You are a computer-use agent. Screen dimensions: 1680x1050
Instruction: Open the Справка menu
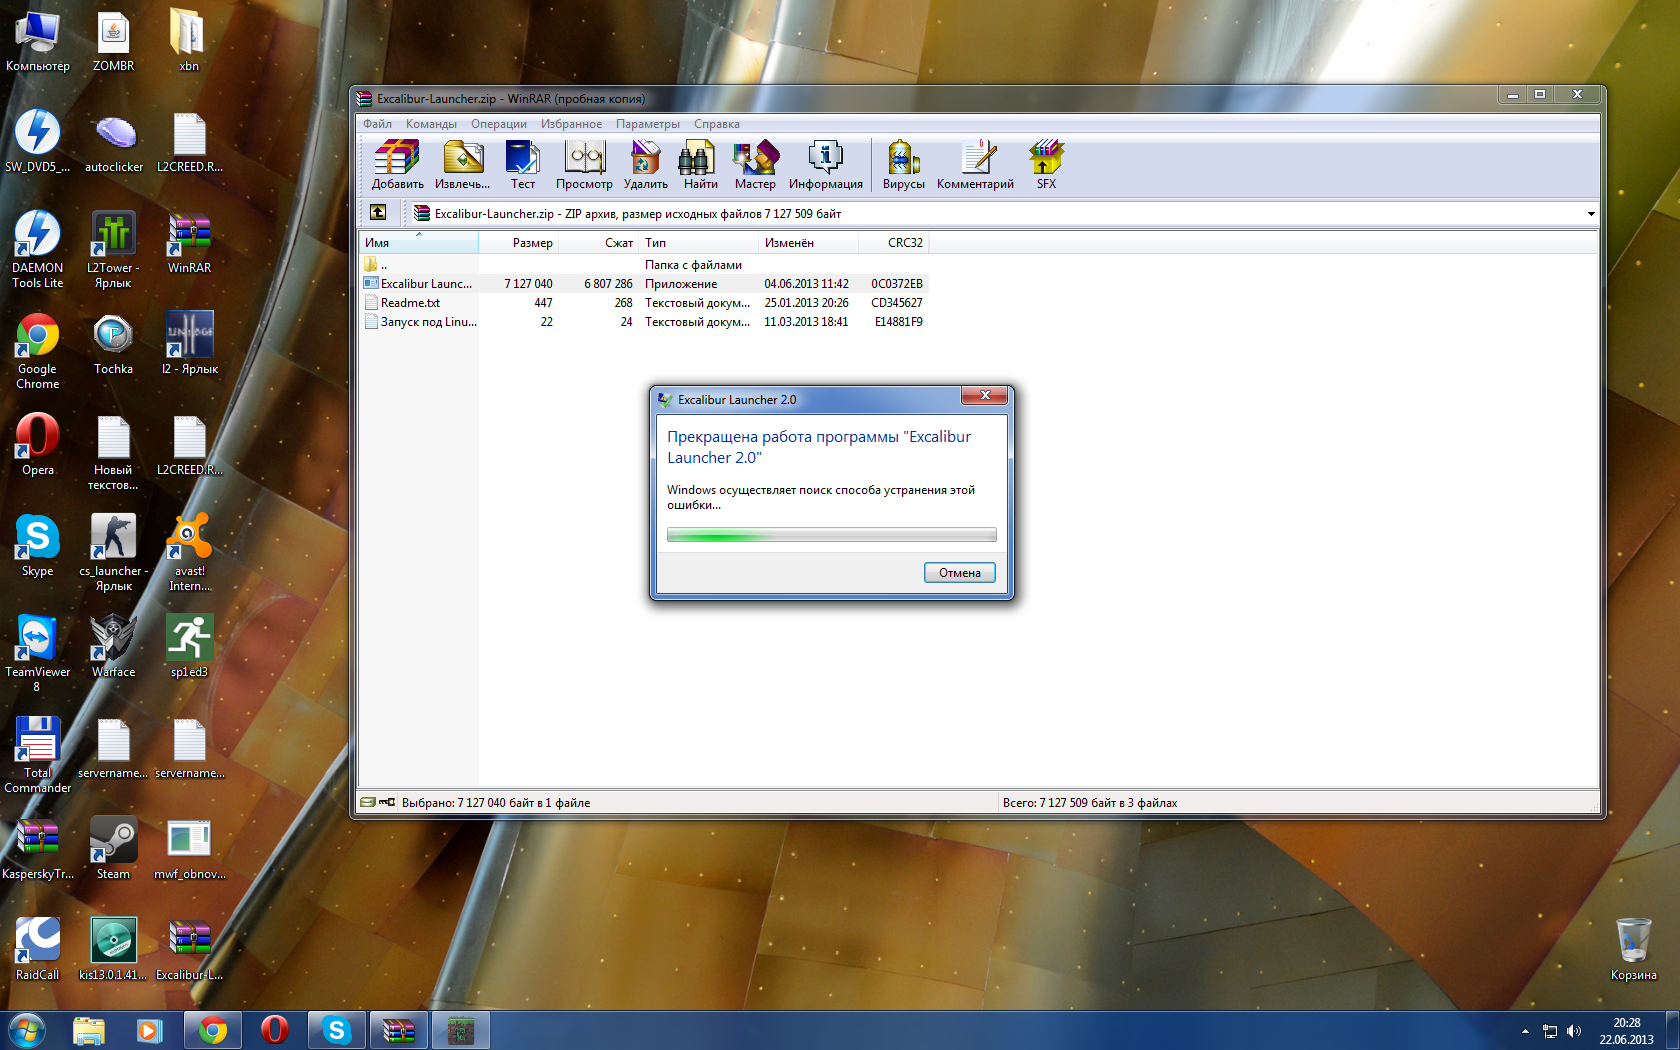717,124
